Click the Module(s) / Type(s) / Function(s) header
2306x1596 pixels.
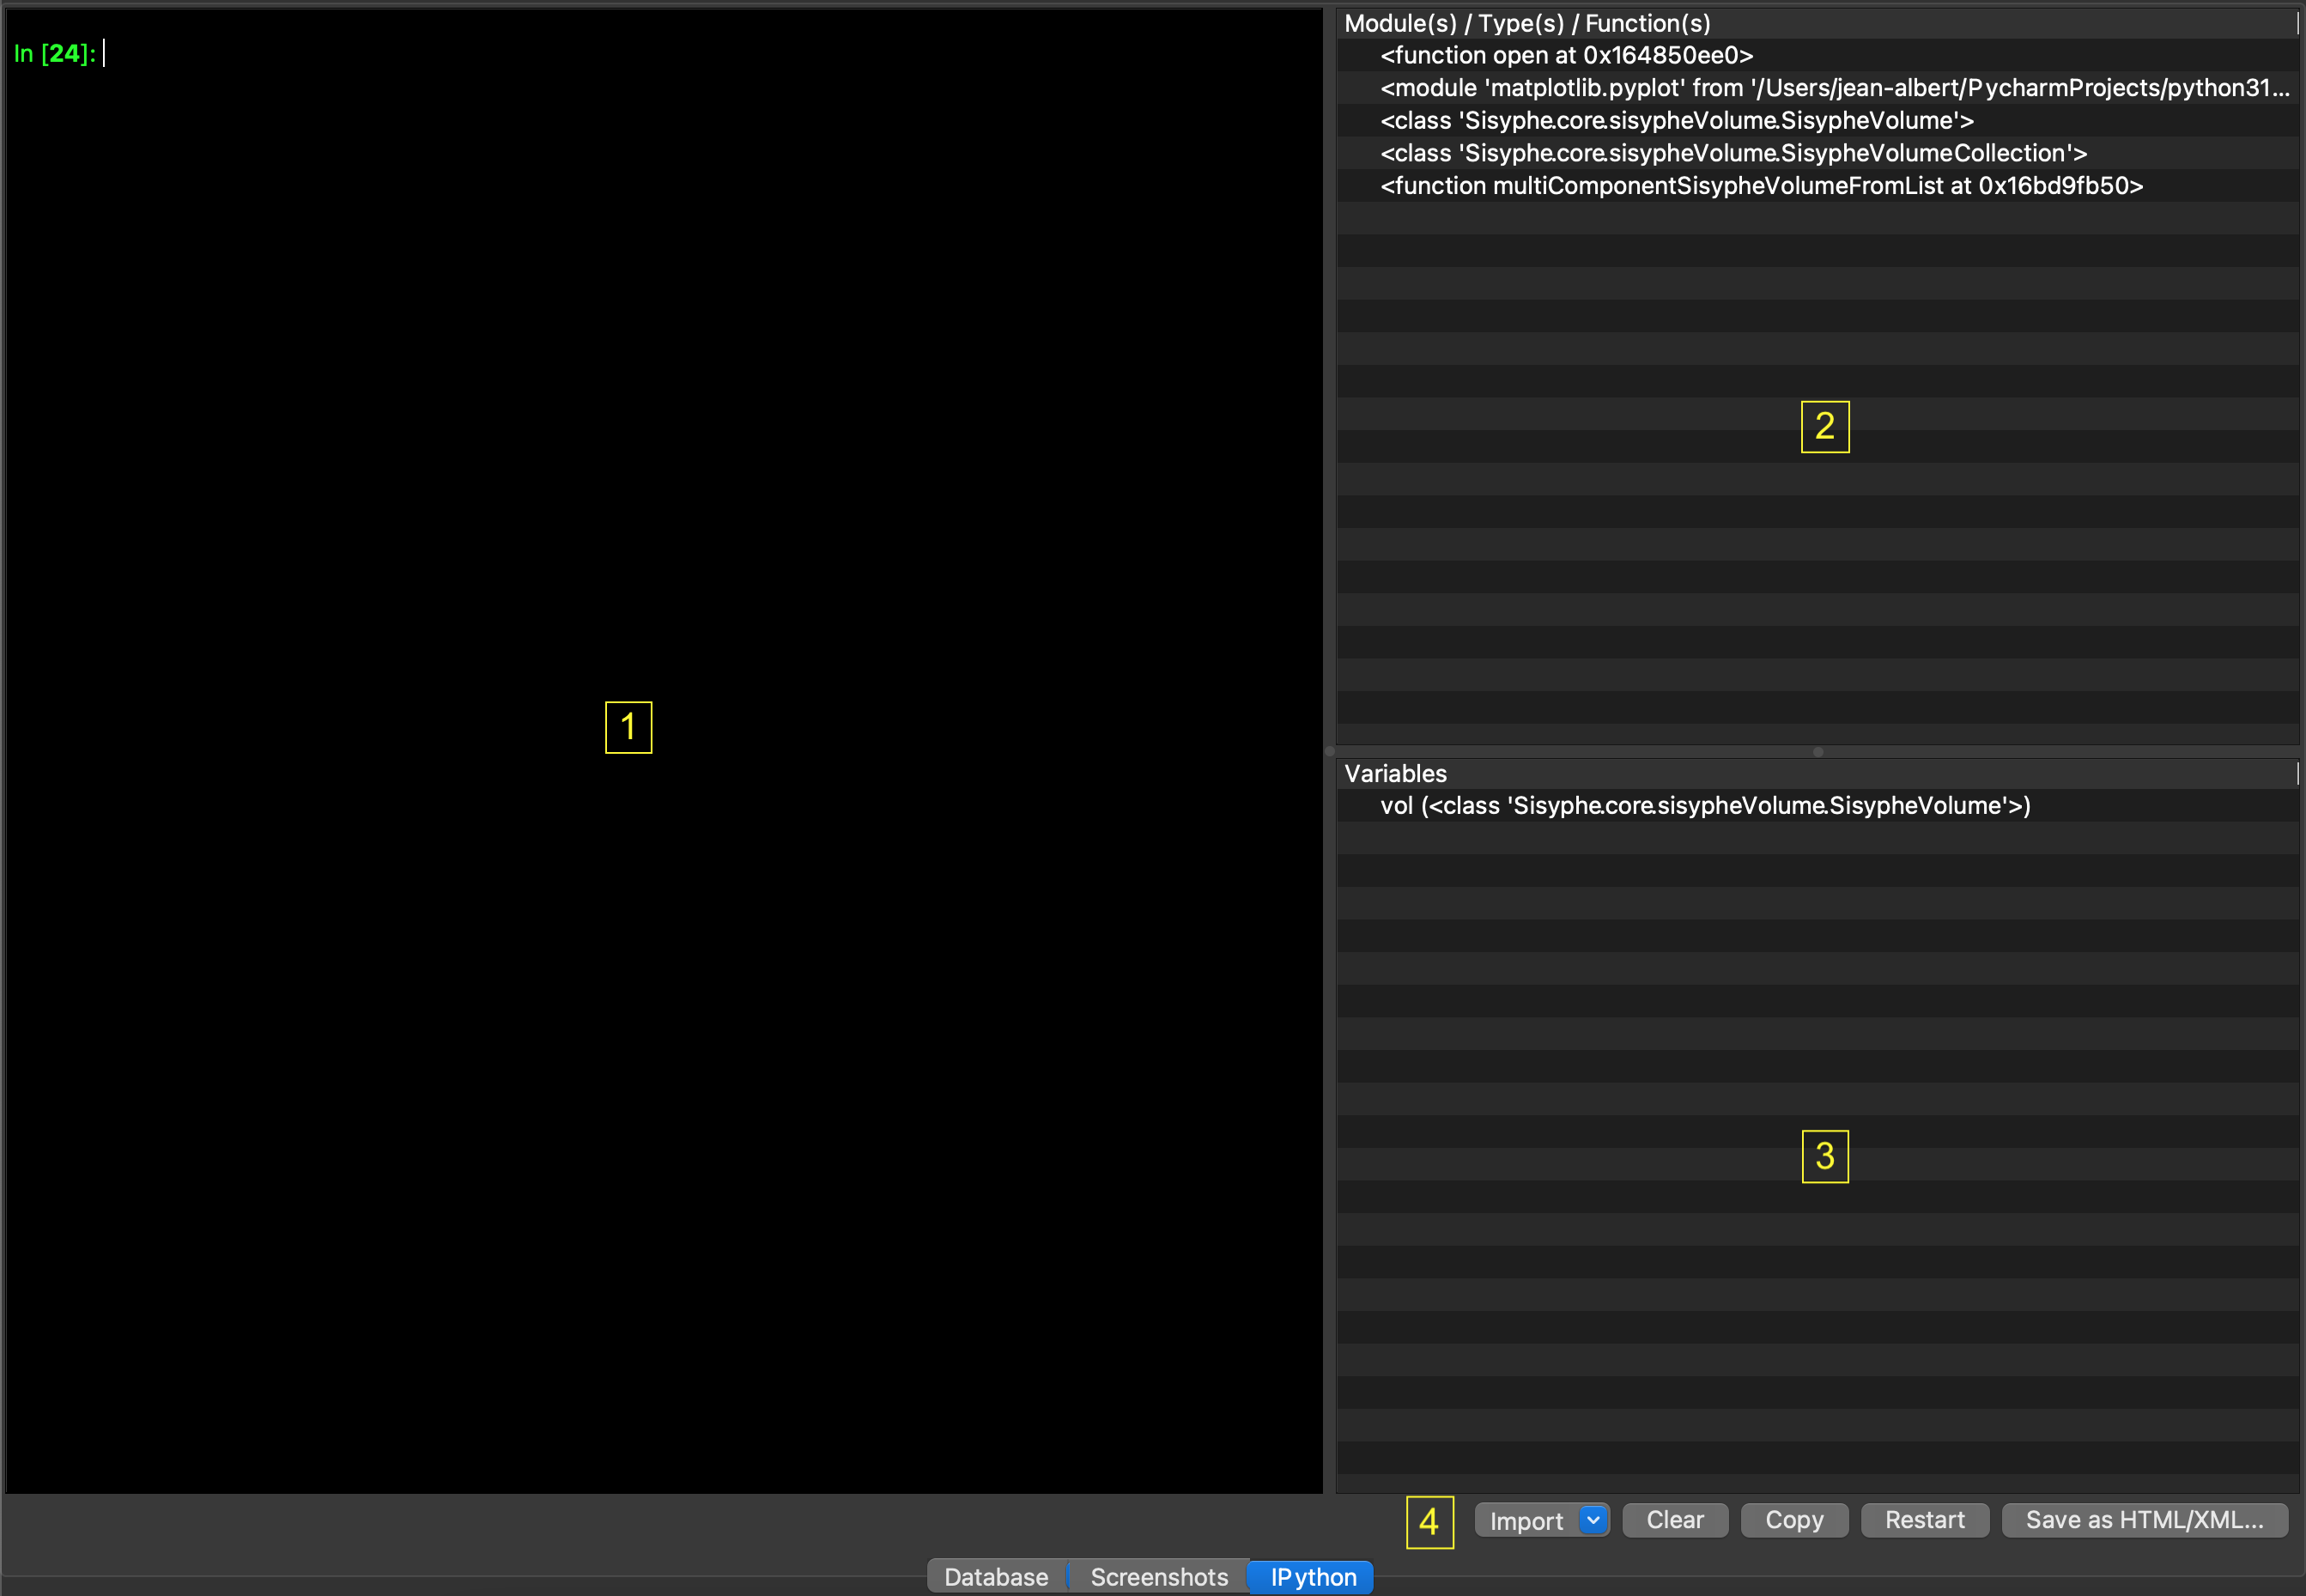point(1817,23)
